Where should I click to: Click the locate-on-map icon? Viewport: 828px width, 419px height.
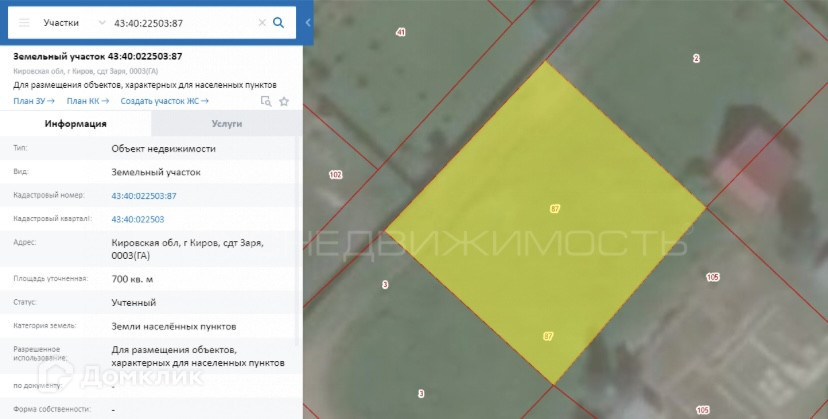click(266, 101)
